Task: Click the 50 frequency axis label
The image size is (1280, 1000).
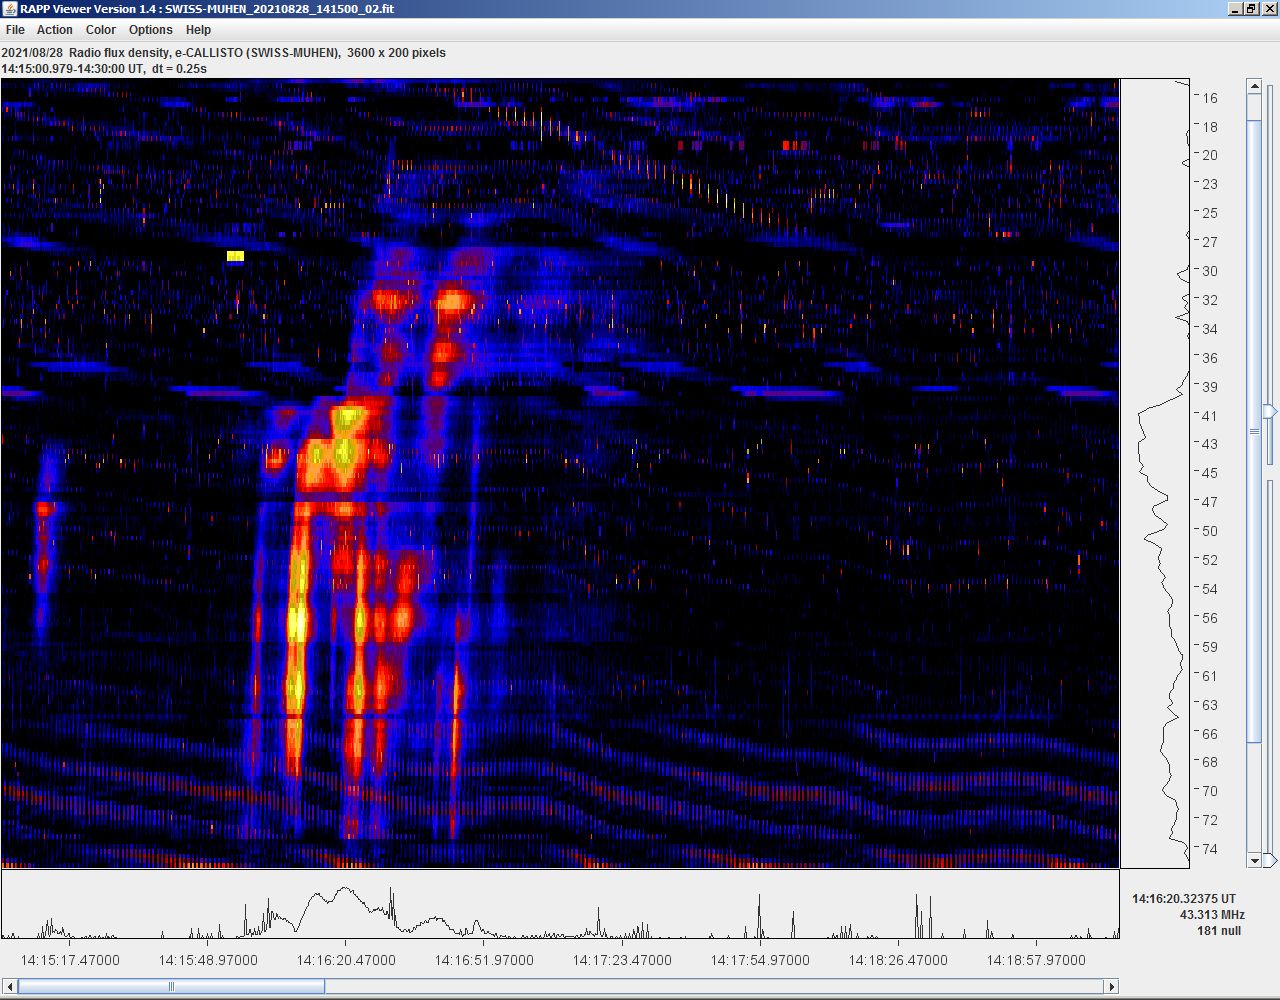Action: coord(1210,531)
